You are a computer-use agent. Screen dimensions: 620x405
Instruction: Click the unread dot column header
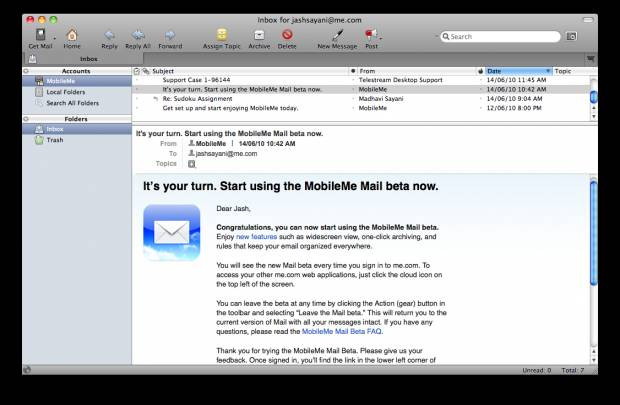click(x=353, y=71)
